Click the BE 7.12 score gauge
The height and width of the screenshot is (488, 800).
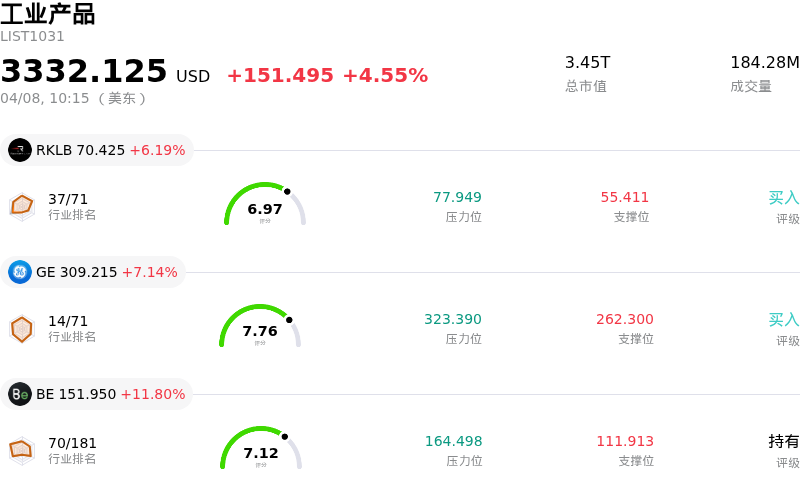point(261,449)
